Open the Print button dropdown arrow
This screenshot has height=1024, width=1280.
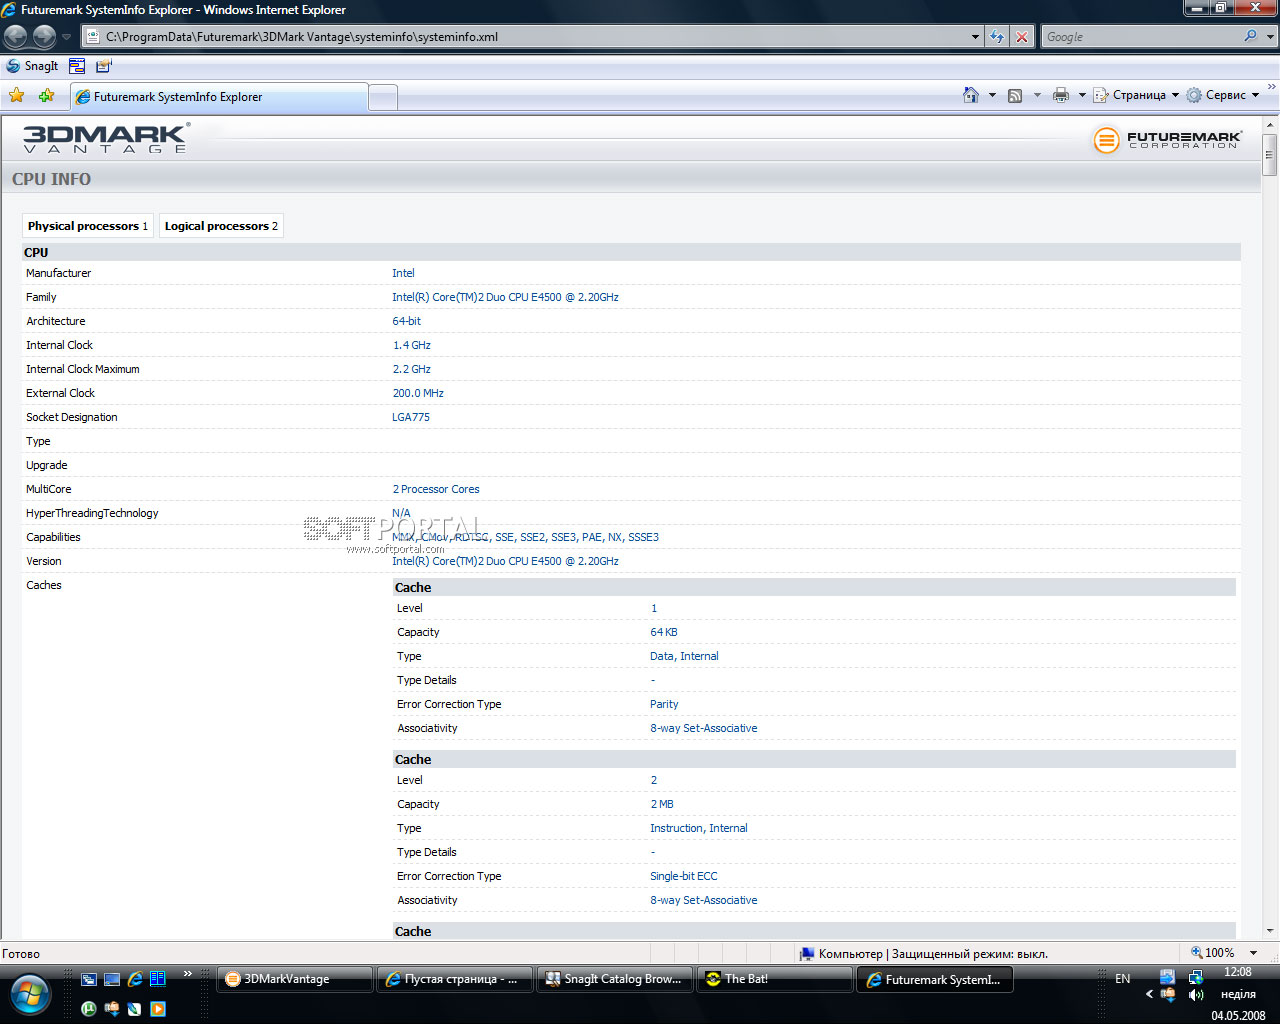tap(1082, 95)
